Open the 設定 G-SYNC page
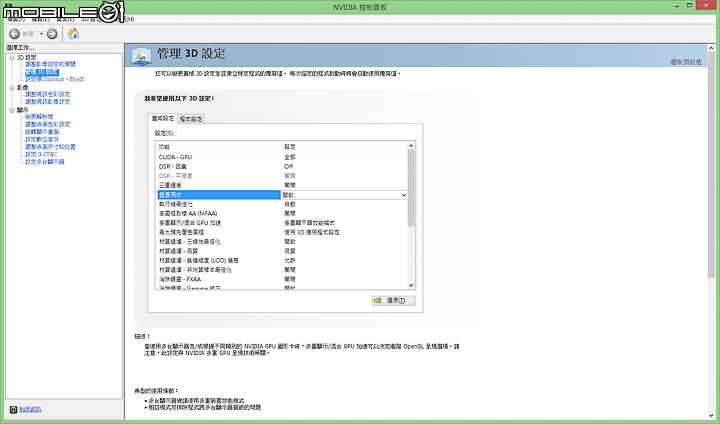This screenshot has height=424, width=720. [41, 154]
